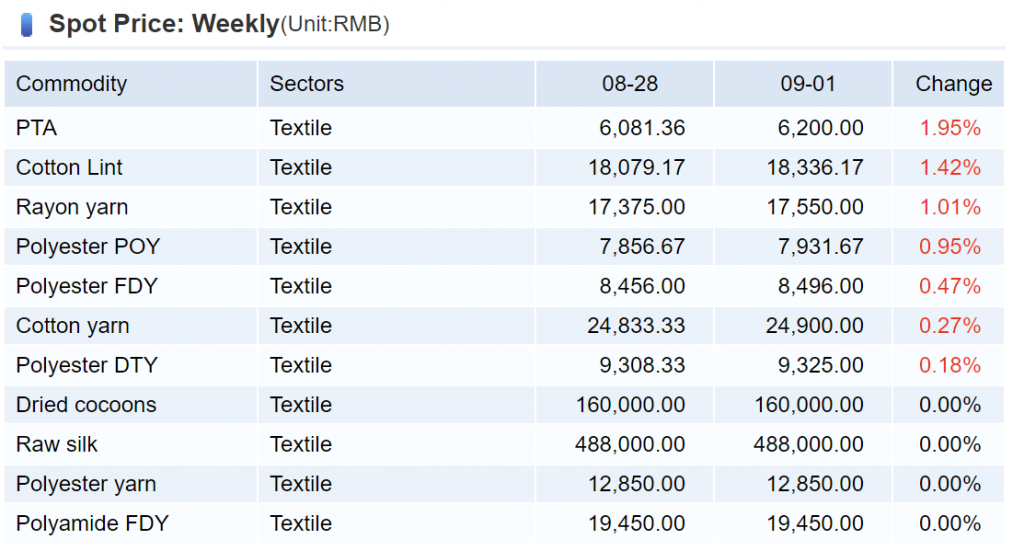Open the Polyester yarn entry
1024x551 pixels.
click(x=86, y=484)
